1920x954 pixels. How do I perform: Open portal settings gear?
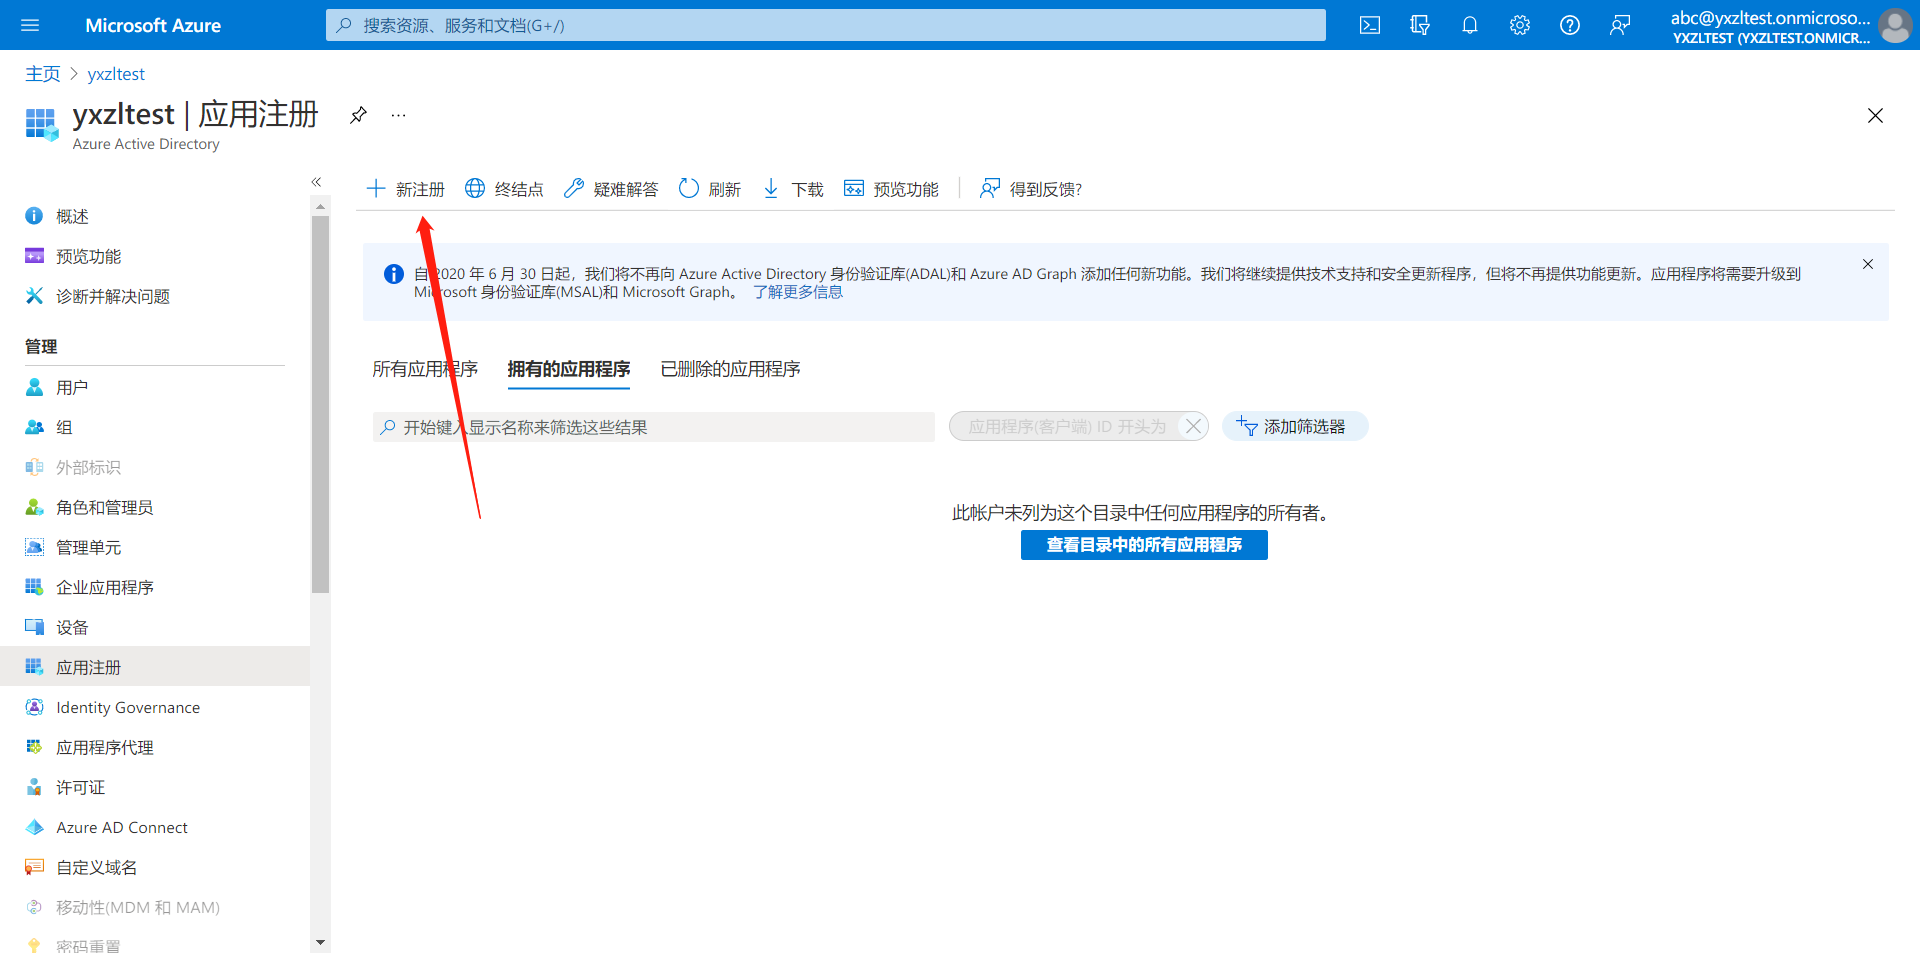click(x=1519, y=25)
